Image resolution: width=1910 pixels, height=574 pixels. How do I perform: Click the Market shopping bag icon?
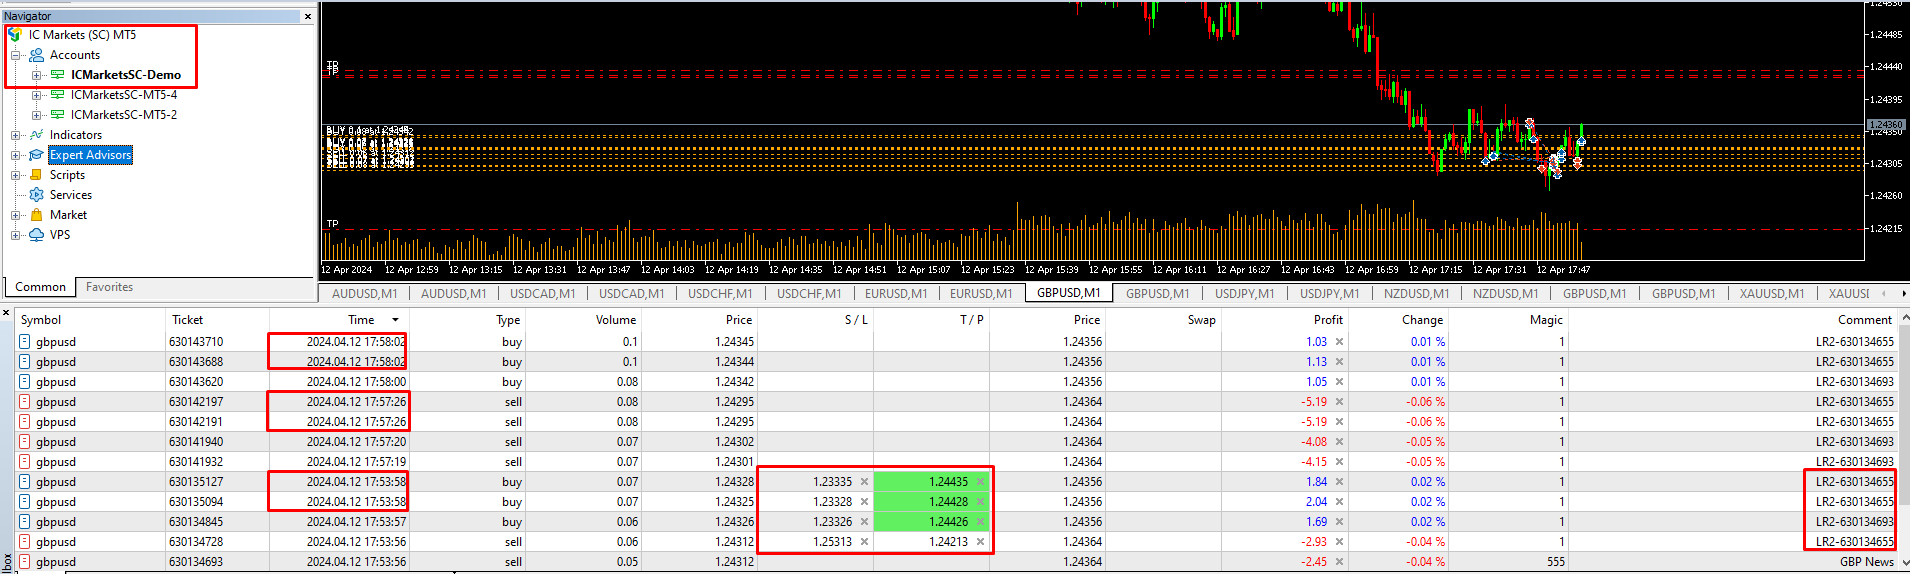pos(37,215)
